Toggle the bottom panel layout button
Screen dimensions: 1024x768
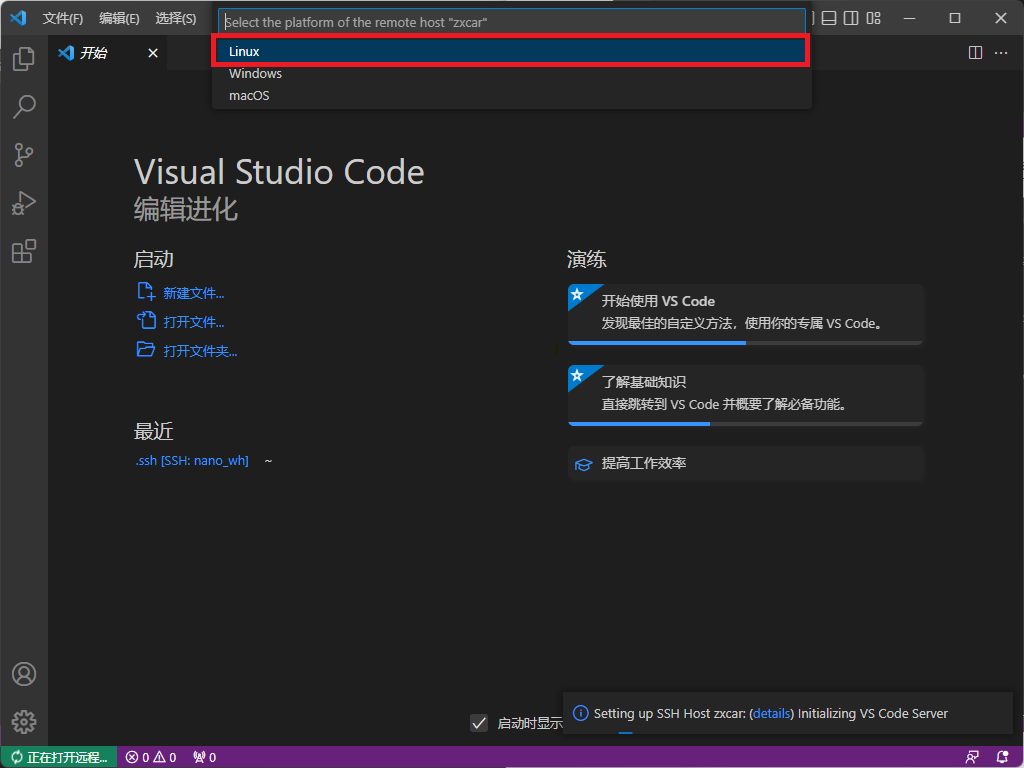coord(829,18)
